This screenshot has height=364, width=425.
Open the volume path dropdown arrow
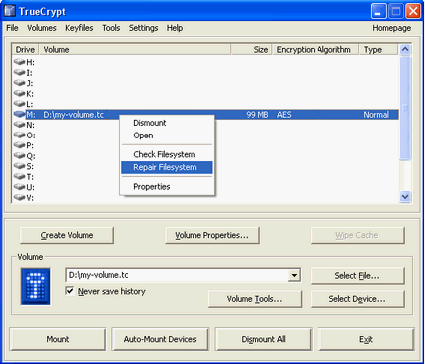(294, 275)
